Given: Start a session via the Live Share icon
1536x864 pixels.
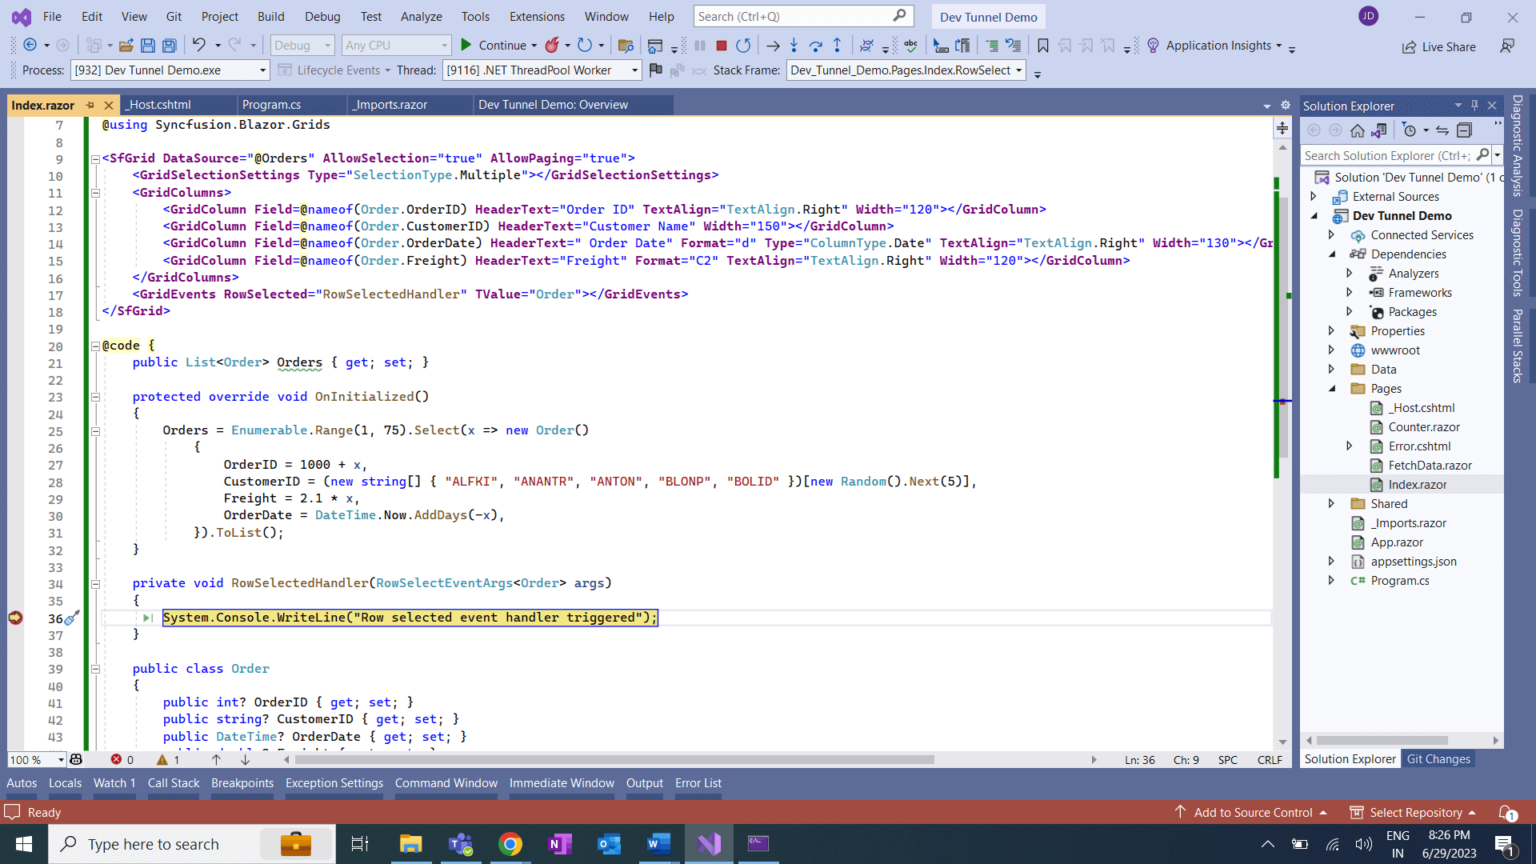Looking at the screenshot, I should point(1438,46).
